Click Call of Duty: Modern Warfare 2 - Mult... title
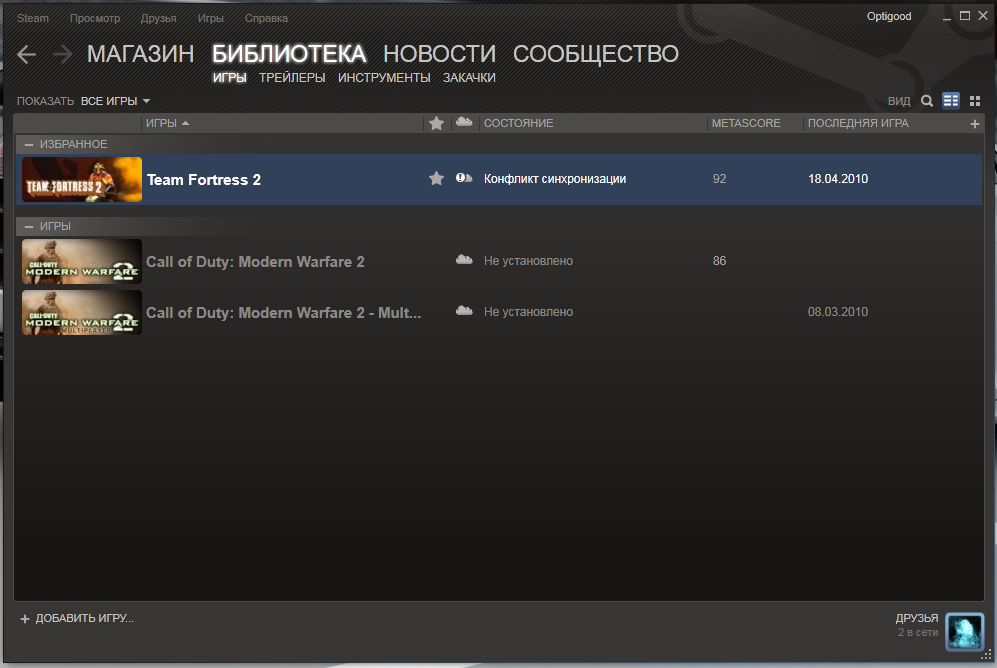Image resolution: width=997 pixels, height=668 pixels. [x=284, y=313]
